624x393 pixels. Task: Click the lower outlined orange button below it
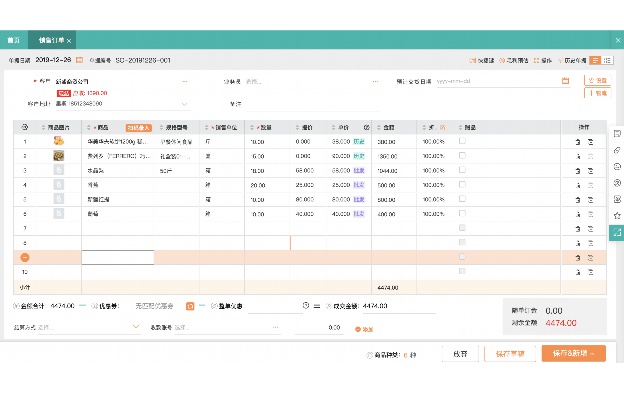point(597,93)
